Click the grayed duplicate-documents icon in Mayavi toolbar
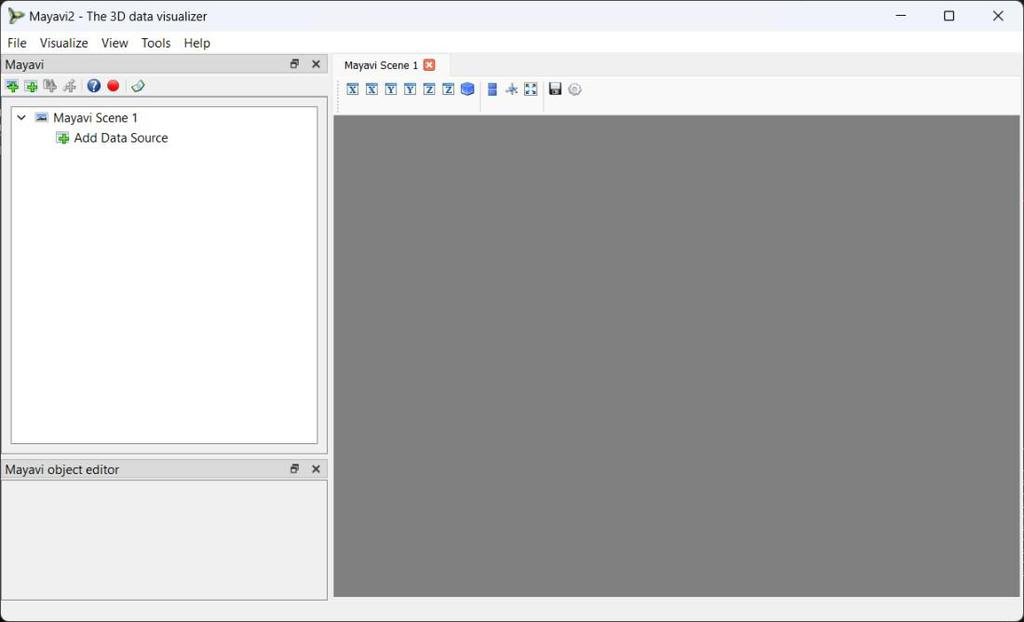The height and width of the screenshot is (622, 1024). pyautogui.click(x=50, y=86)
